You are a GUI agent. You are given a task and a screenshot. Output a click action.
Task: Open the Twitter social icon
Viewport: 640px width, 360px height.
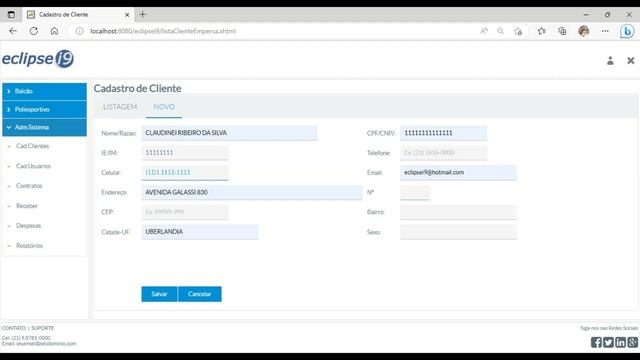coord(608,342)
